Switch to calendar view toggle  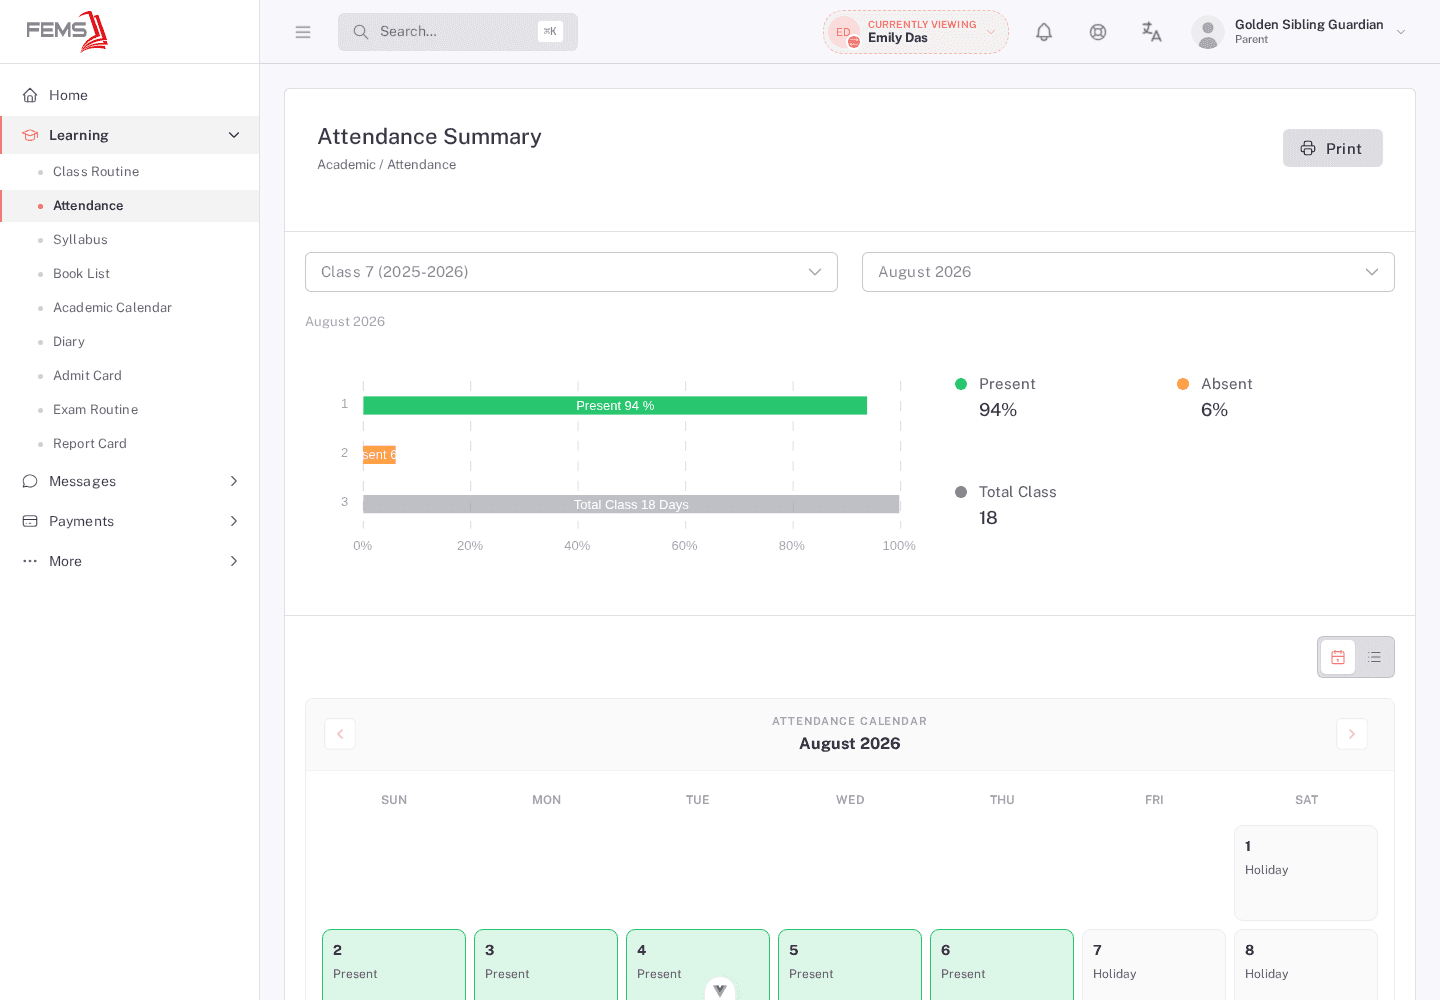coord(1338,657)
